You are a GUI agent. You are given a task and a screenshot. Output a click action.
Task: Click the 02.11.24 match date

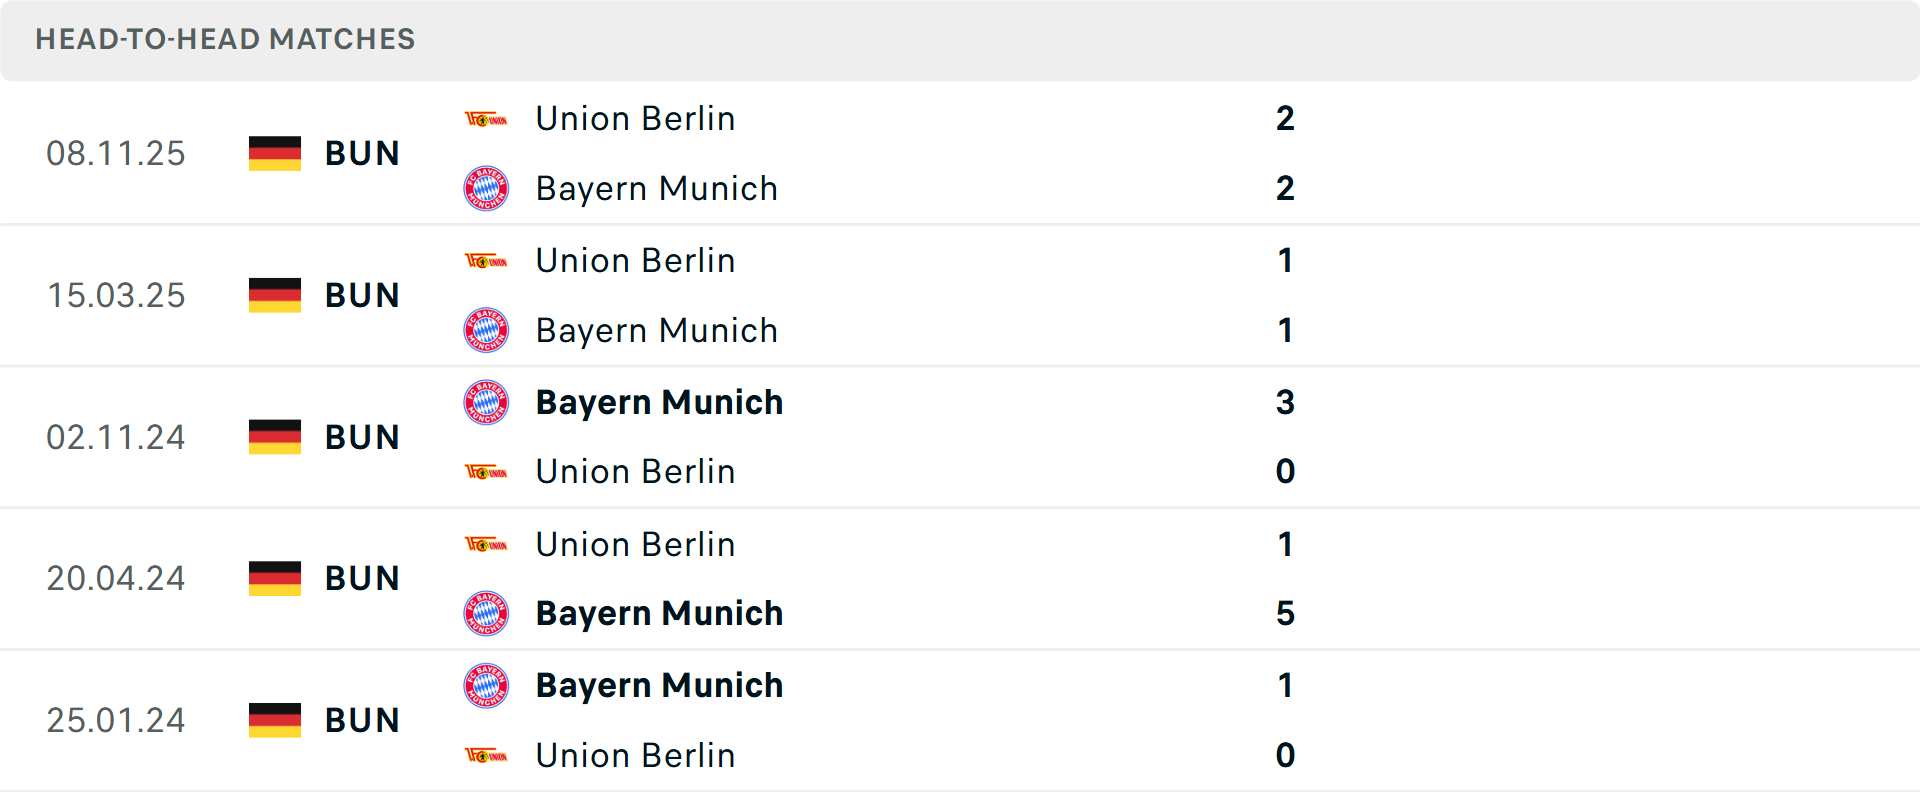click(x=116, y=437)
